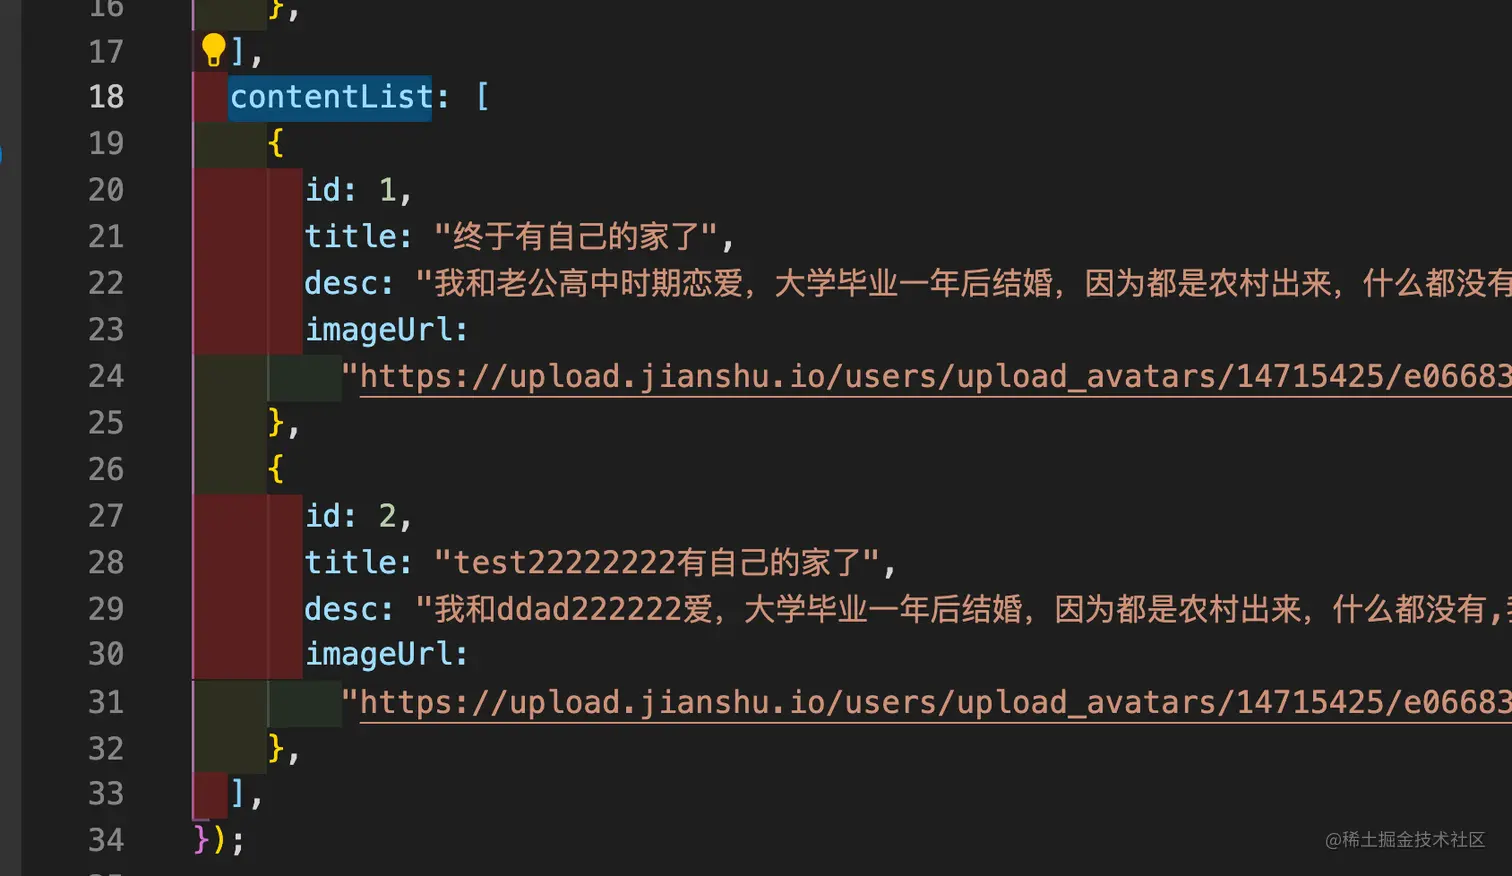Screen dimensions: 1512x876
Task: Open the second jianshu image URL link
Action: [935, 702]
